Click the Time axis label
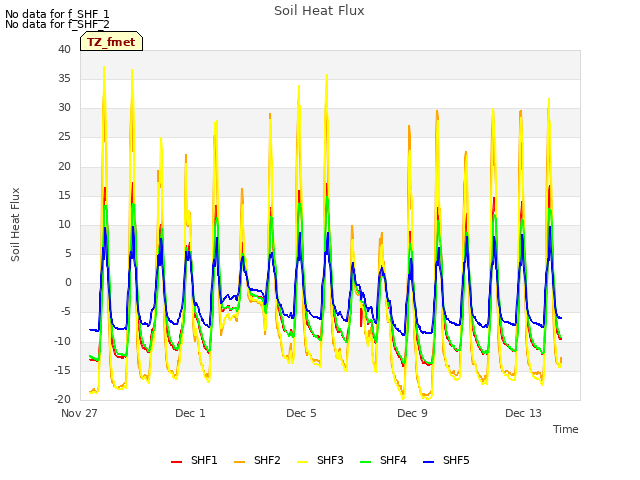The width and height of the screenshot is (640, 480). (566, 429)
